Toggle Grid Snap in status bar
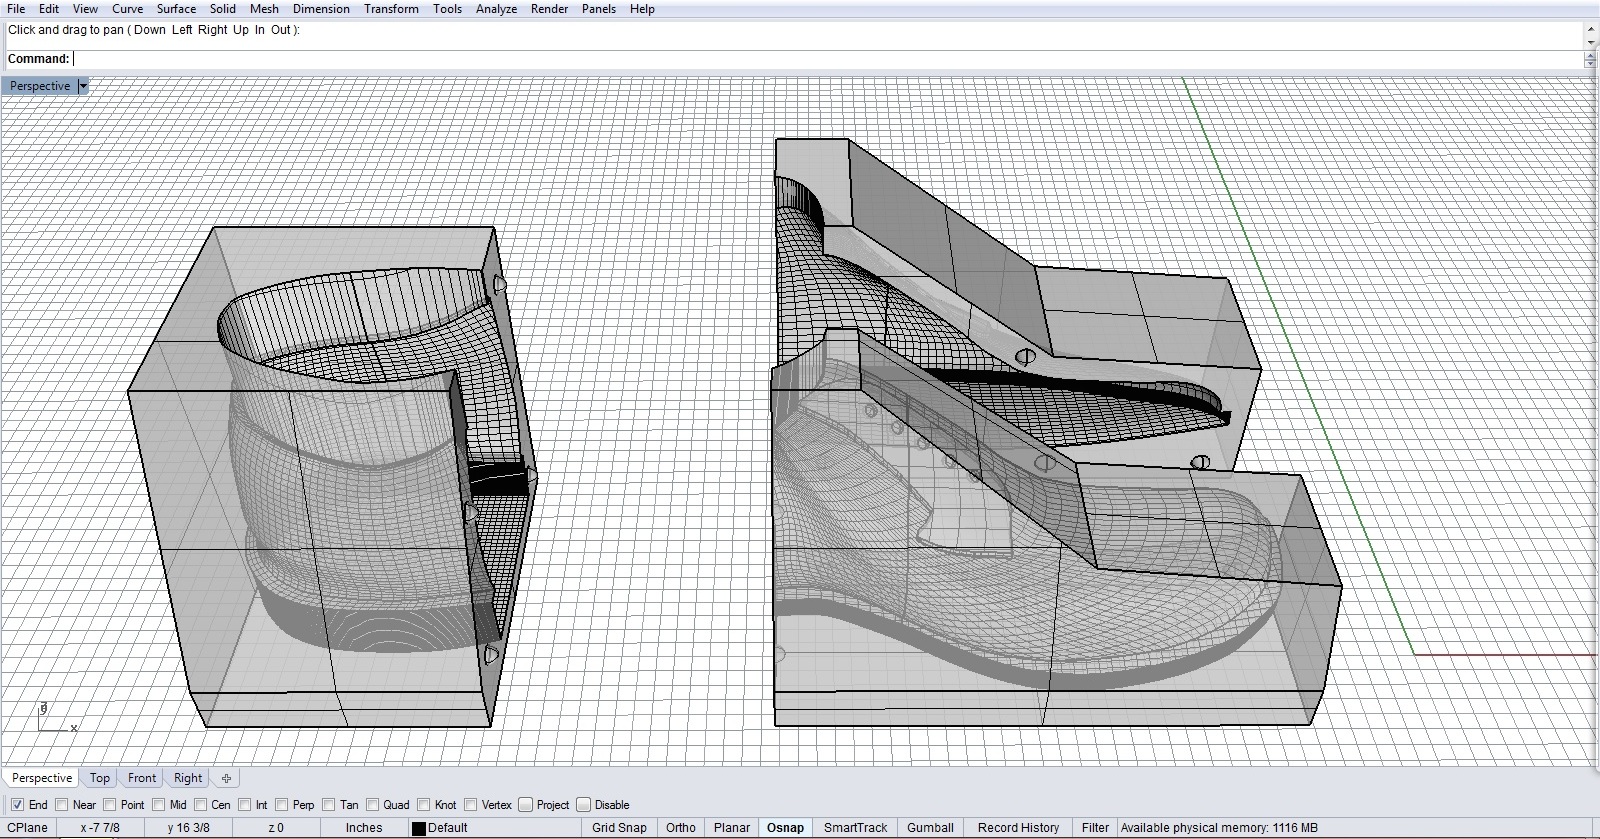 (x=619, y=828)
